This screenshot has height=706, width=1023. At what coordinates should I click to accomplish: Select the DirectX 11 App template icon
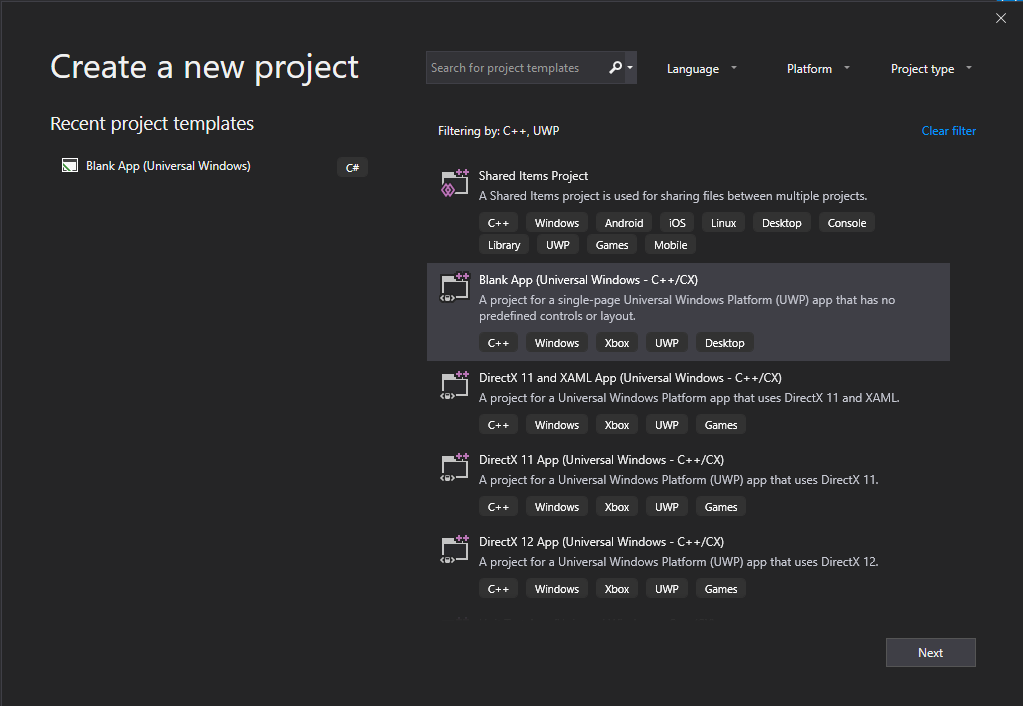pyautogui.click(x=454, y=468)
